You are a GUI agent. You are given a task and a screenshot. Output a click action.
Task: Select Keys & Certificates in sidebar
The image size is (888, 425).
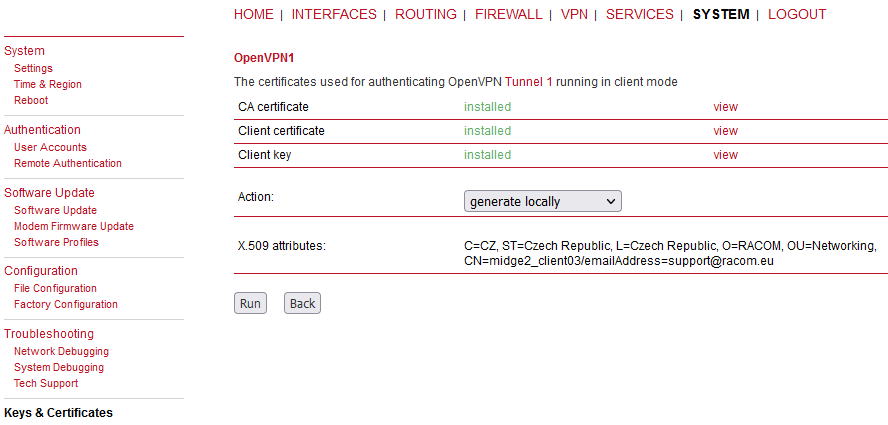[58, 412]
